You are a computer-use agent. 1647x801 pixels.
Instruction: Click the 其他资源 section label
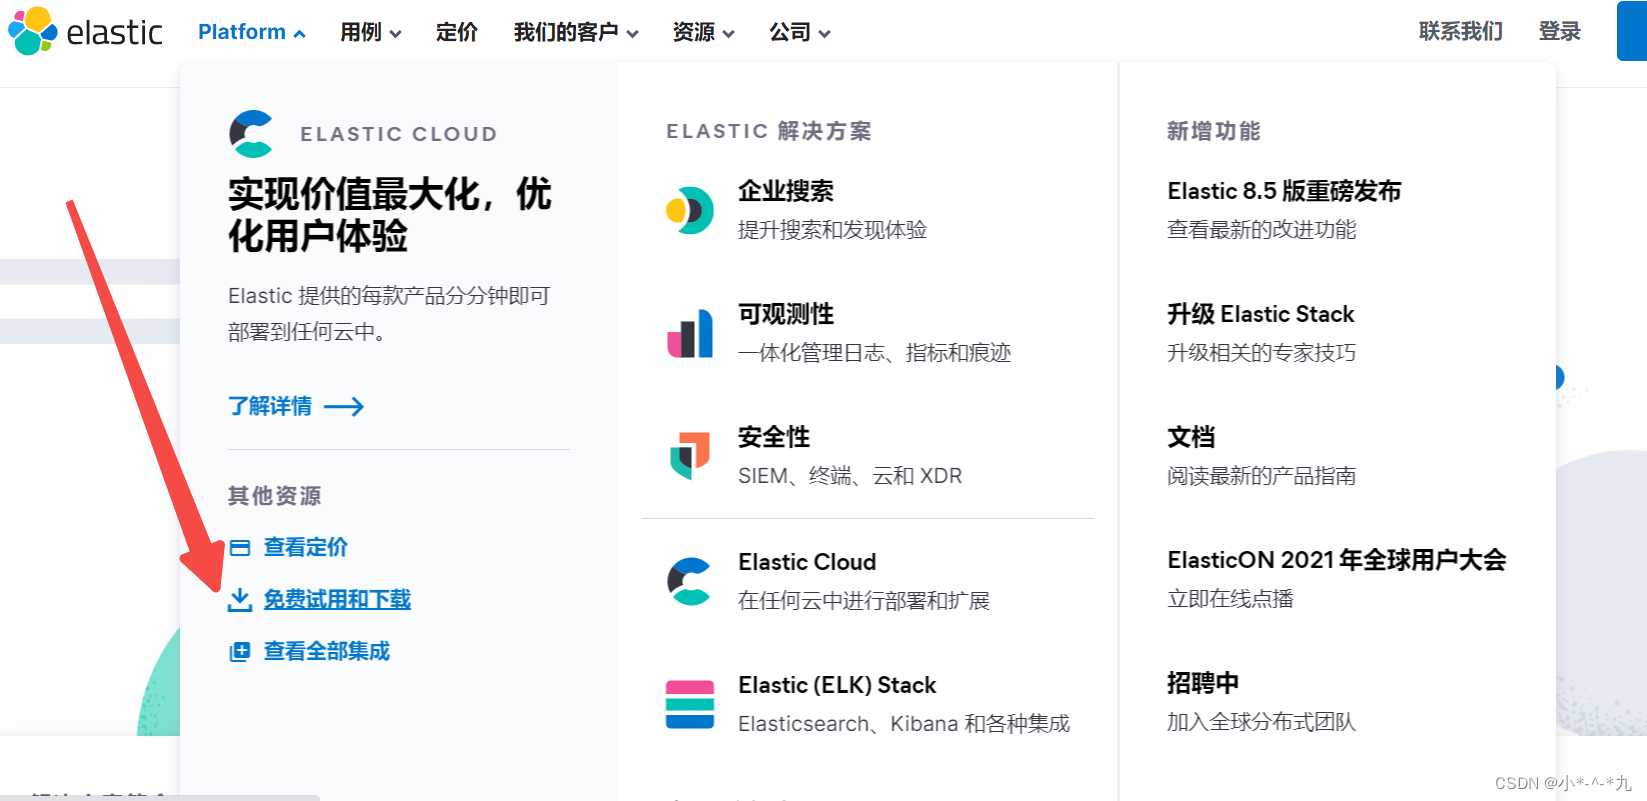pos(275,496)
